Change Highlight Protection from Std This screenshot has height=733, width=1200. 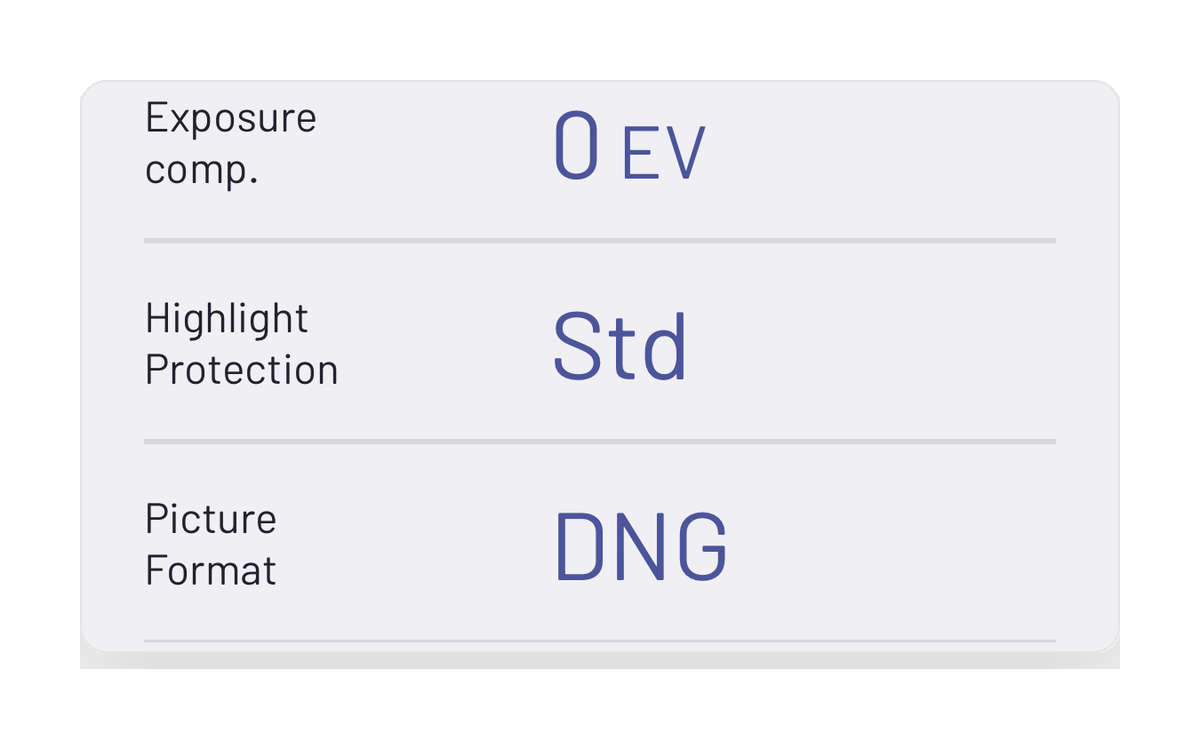click(x=620, y=346)
